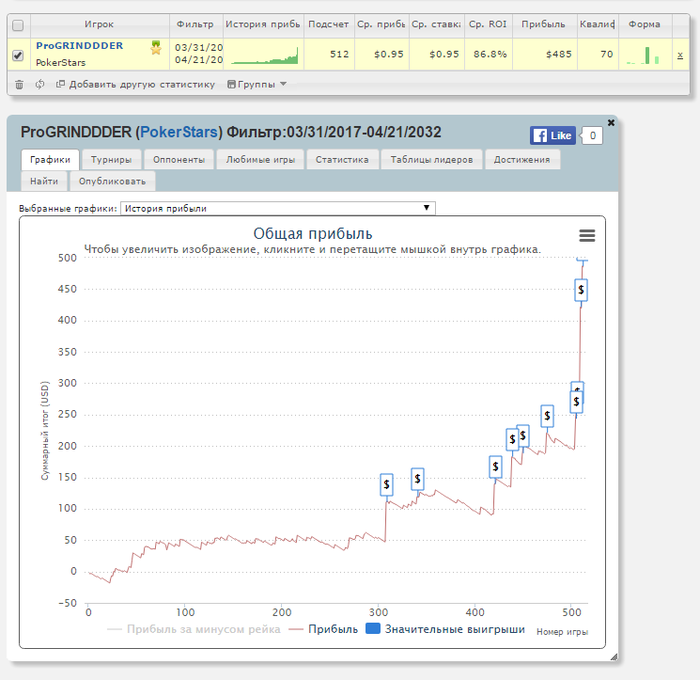Click the panel resize handle at bottom-right corner
Screen dimensions: 700x680
coord(613,656)
